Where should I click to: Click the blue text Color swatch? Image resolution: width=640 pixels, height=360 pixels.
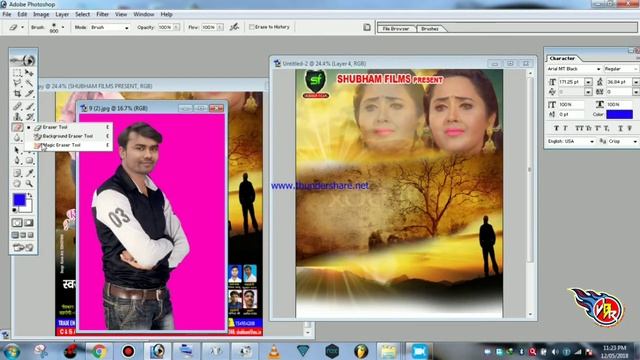click(619, 114)
